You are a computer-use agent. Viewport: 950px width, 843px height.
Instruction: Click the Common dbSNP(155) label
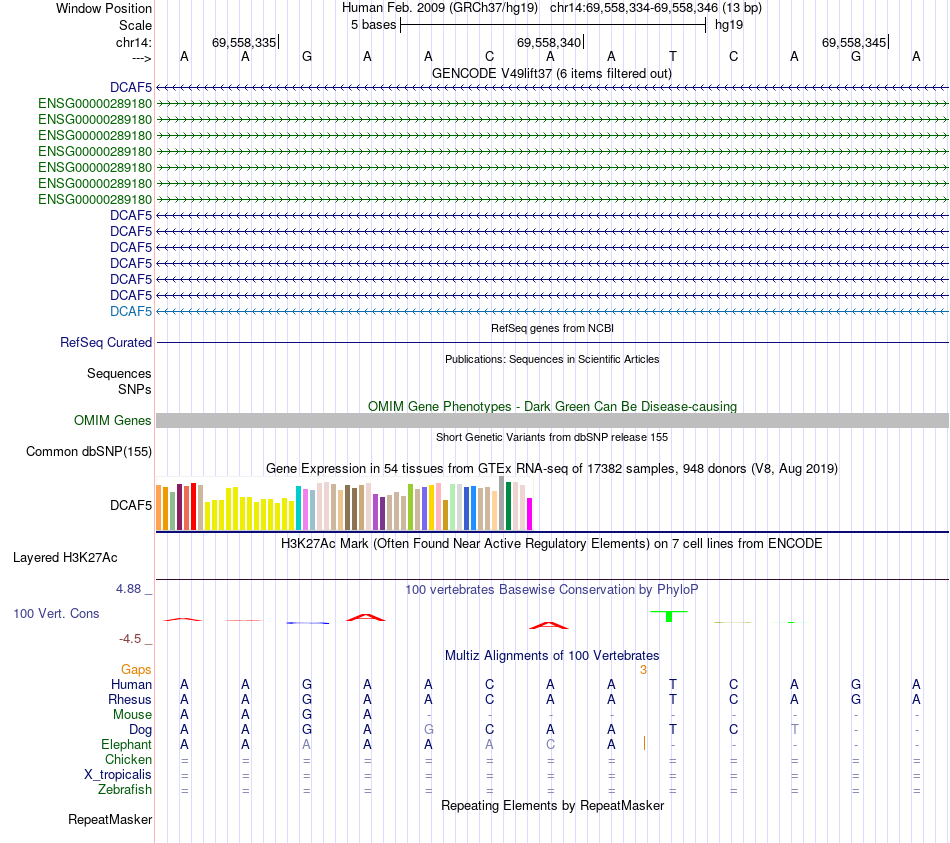pos(89,451)
